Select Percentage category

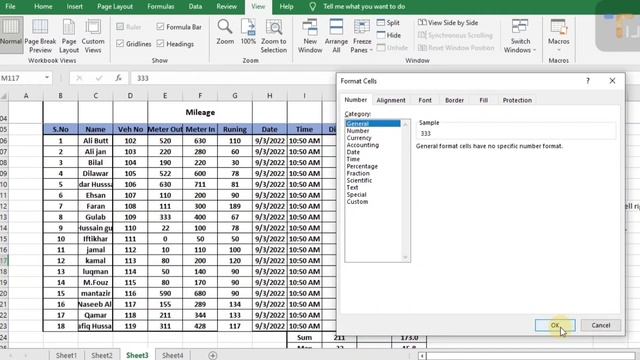point(362,166)
